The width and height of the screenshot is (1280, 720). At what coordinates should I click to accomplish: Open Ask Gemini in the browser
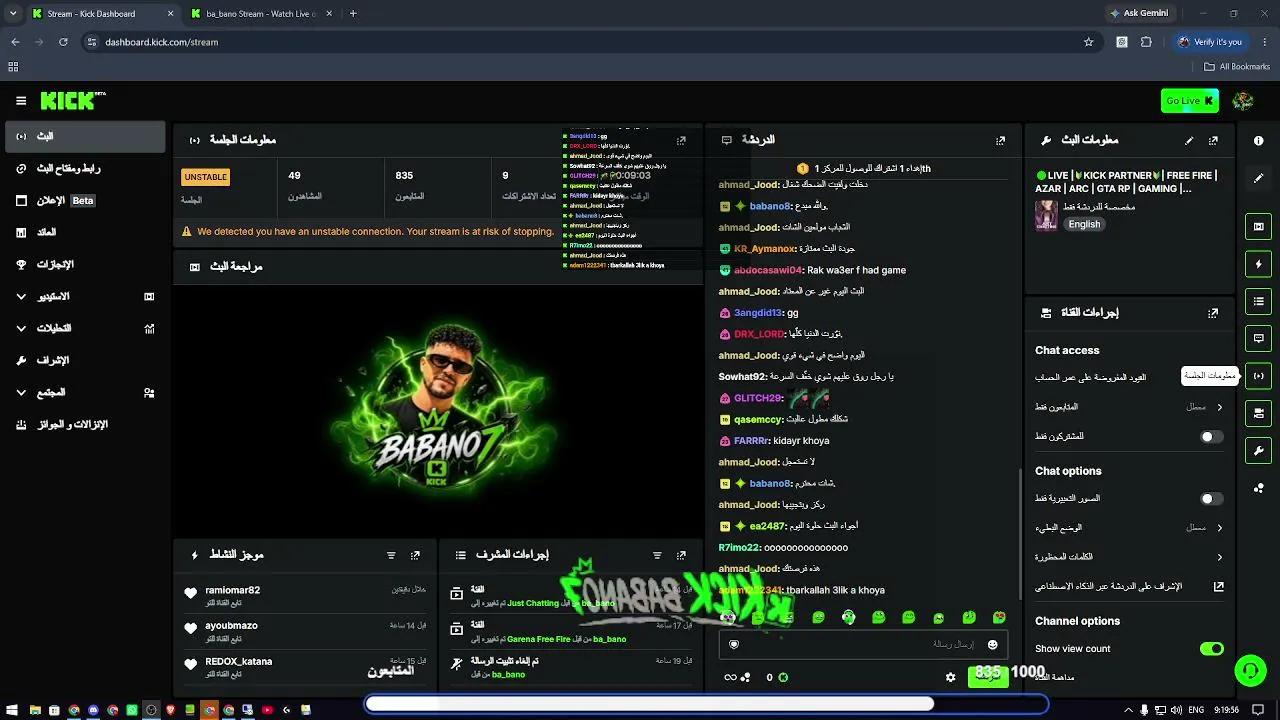1138,14
